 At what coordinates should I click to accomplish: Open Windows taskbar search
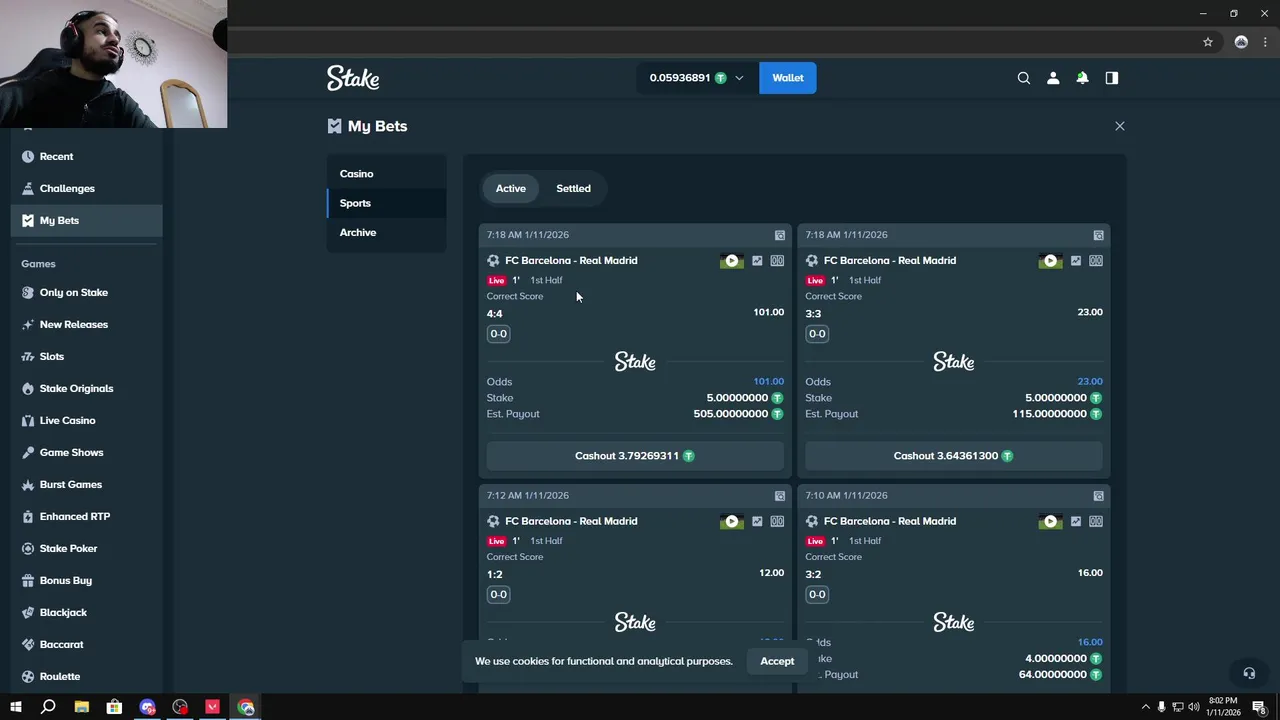[48, 707]
